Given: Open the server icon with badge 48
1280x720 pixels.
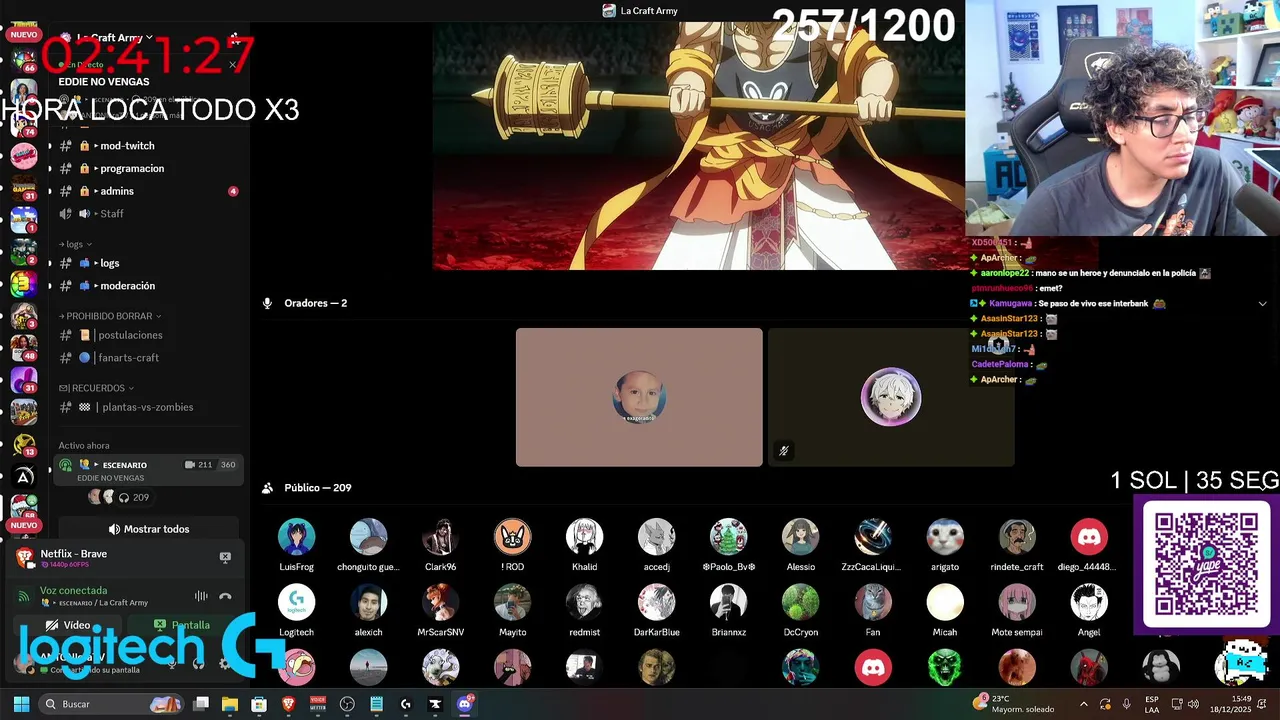Looking at the screenshot, I should (x=24, y=348).
